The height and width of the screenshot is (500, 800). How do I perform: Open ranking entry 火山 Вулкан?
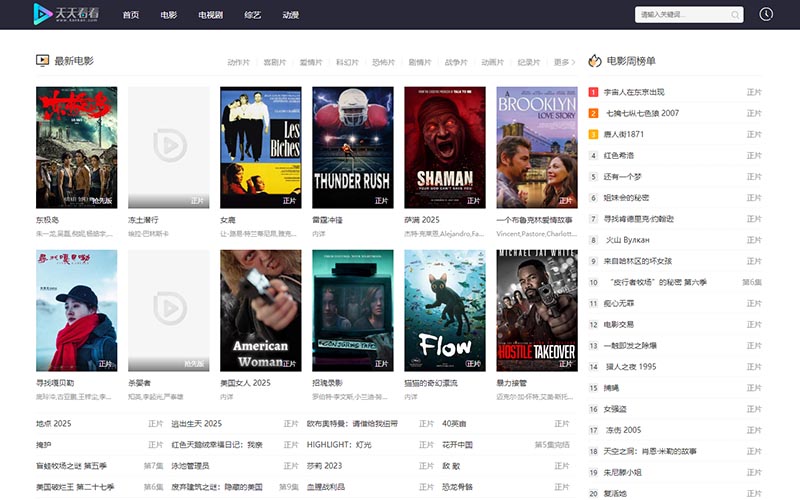click(x=627, y=240)
